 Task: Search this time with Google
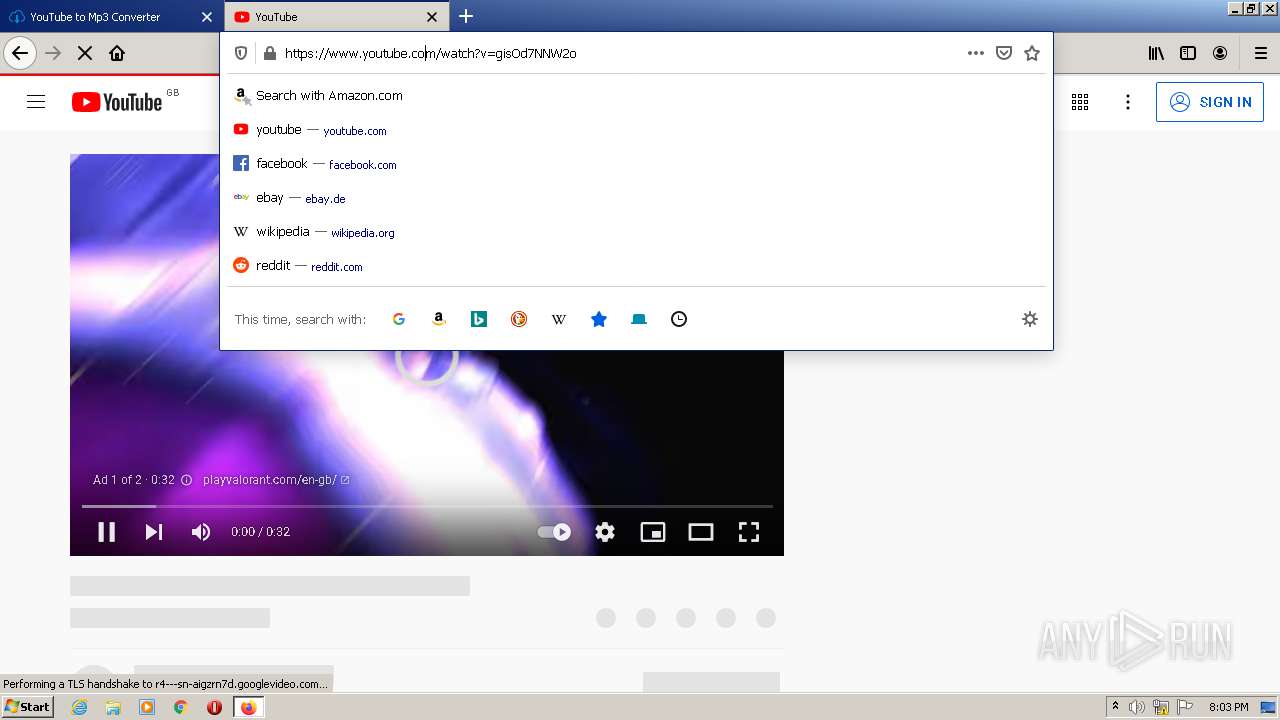click(399, 319)
